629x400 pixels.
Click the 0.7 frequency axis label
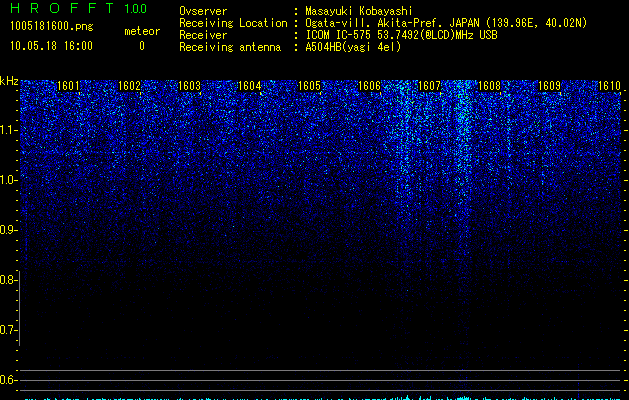tap(8, 330)
